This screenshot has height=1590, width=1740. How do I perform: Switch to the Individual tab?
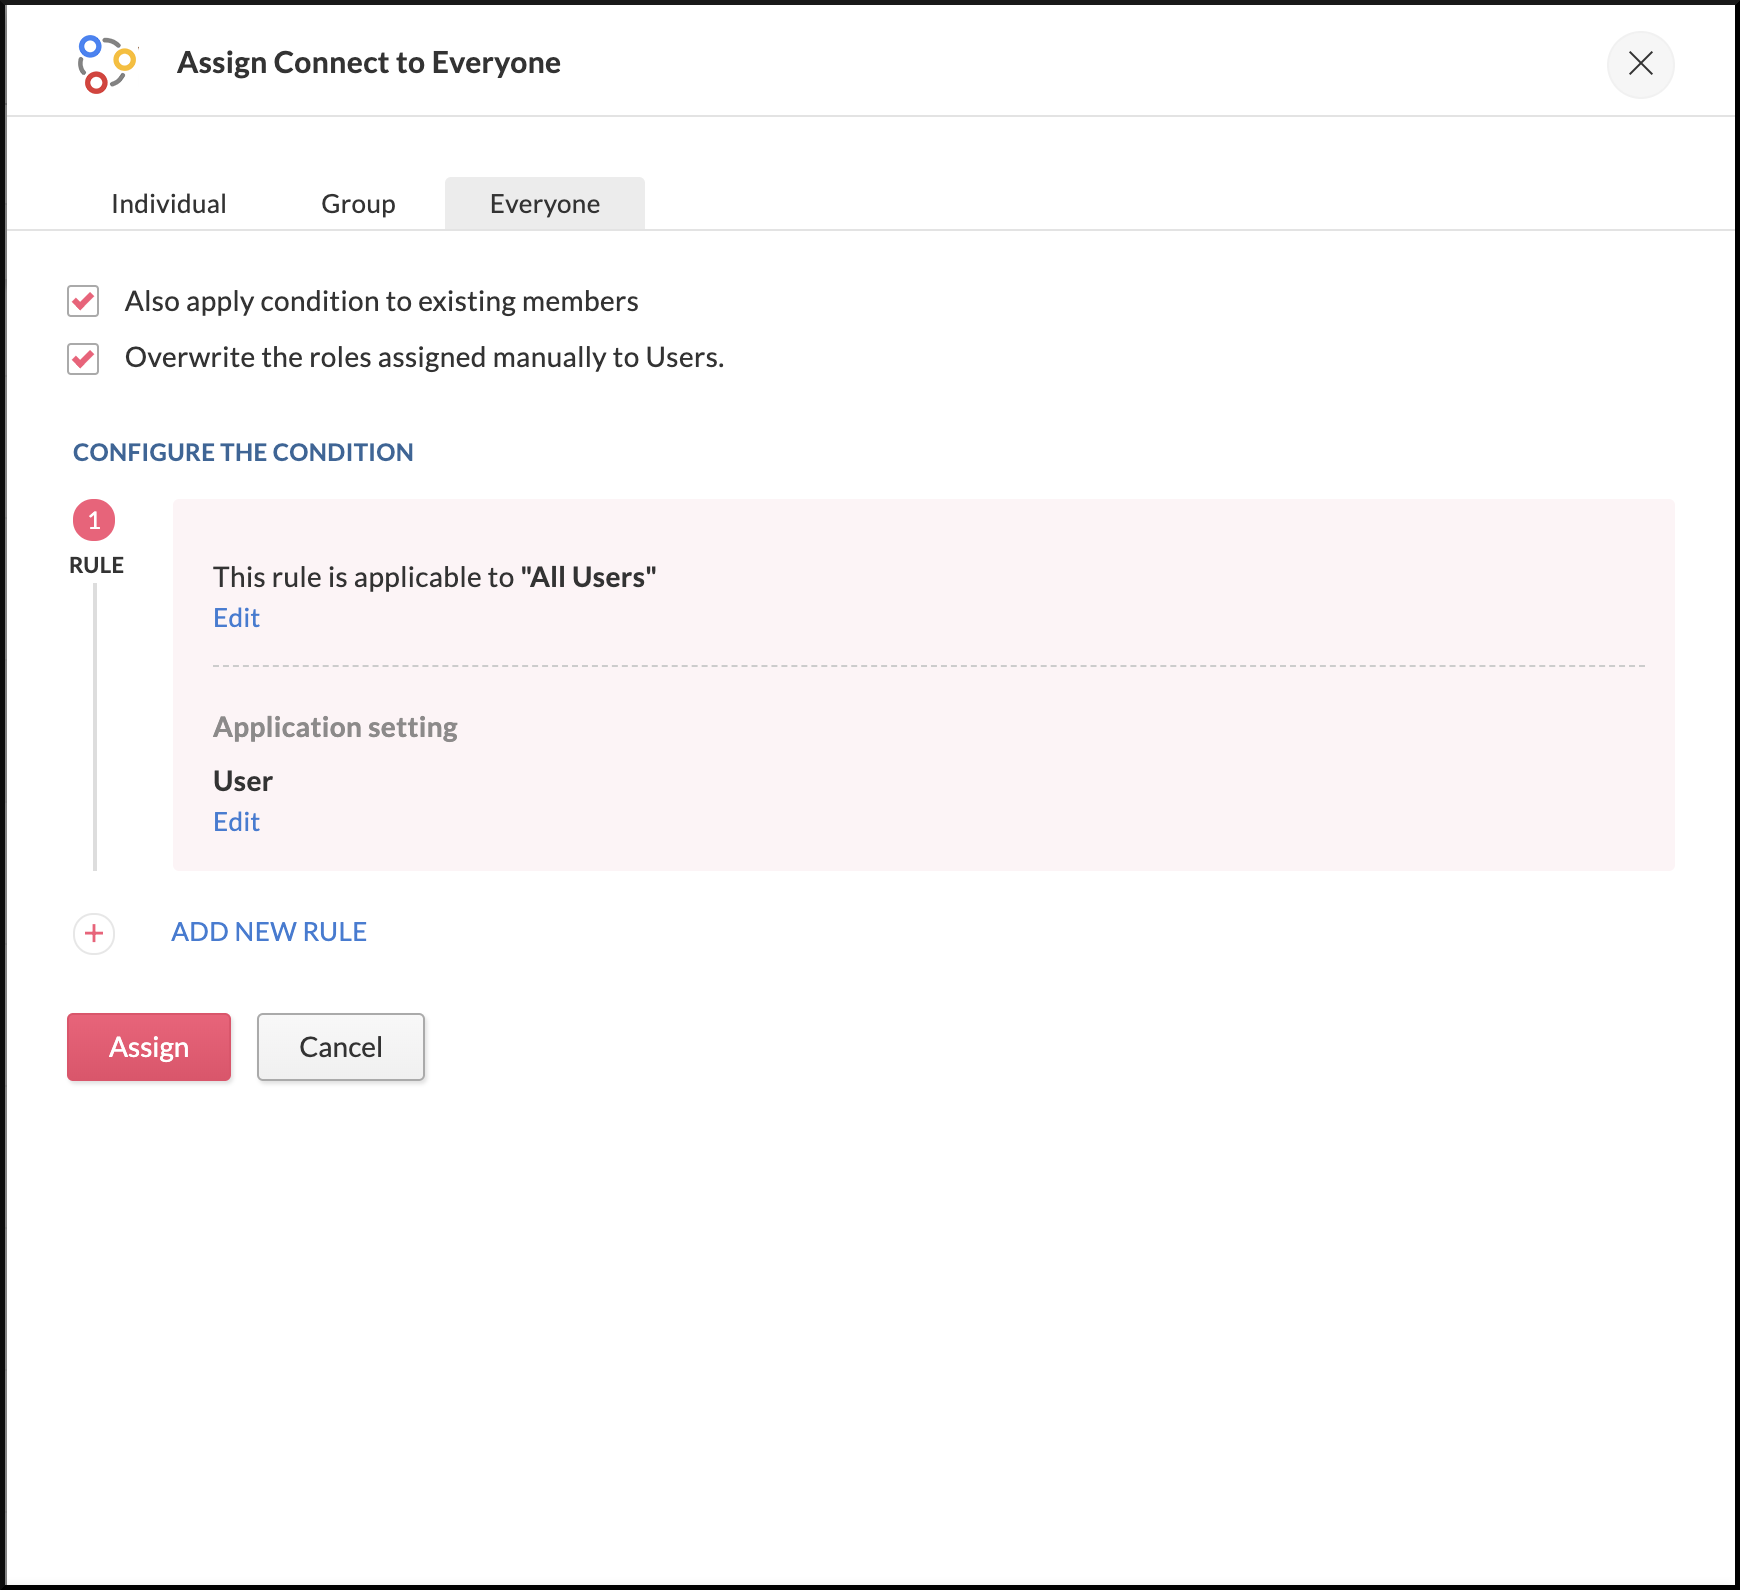pyautogui.click(x=169, y=204)
